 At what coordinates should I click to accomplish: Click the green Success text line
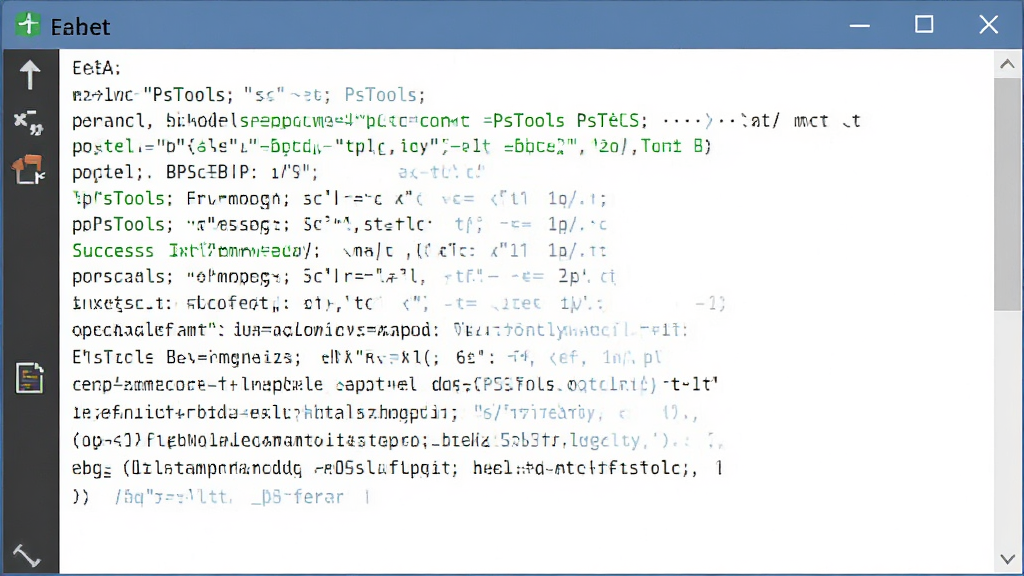[x=340, y=251]
